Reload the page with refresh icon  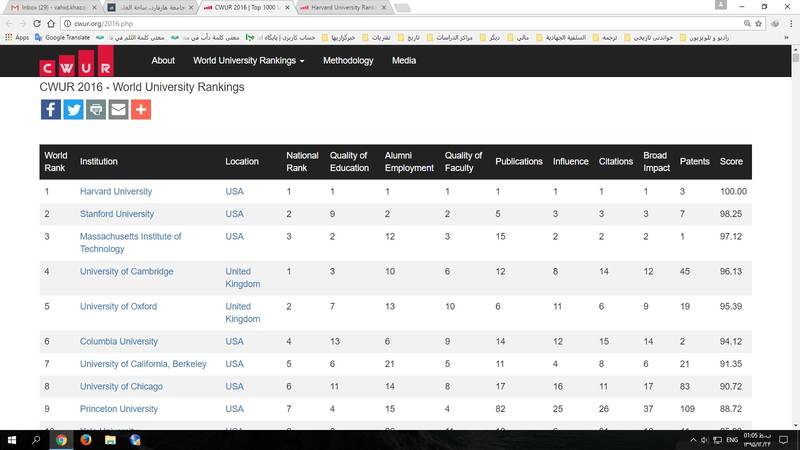(x=37, y=23)
